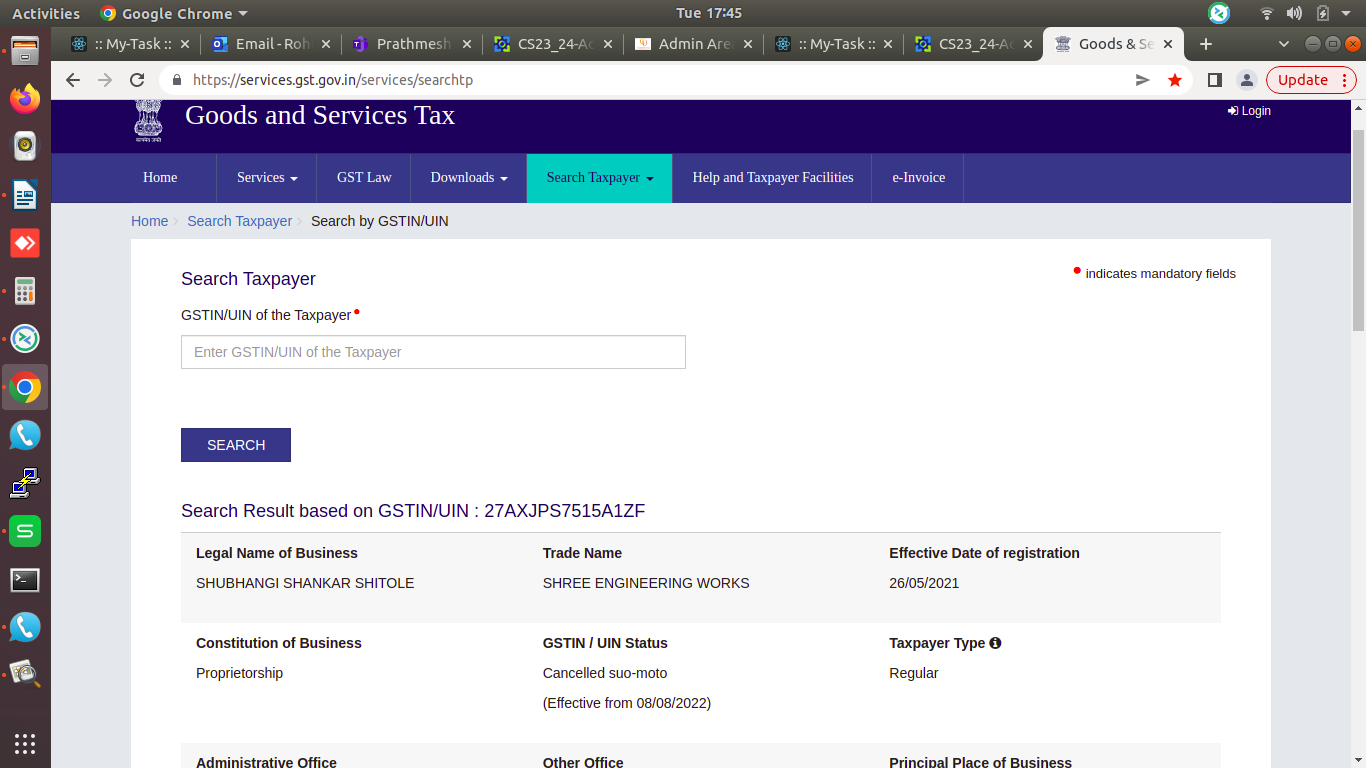Launch Firefox from the dock
Screen dimensions: 1366x768
(x=25, y=98)
